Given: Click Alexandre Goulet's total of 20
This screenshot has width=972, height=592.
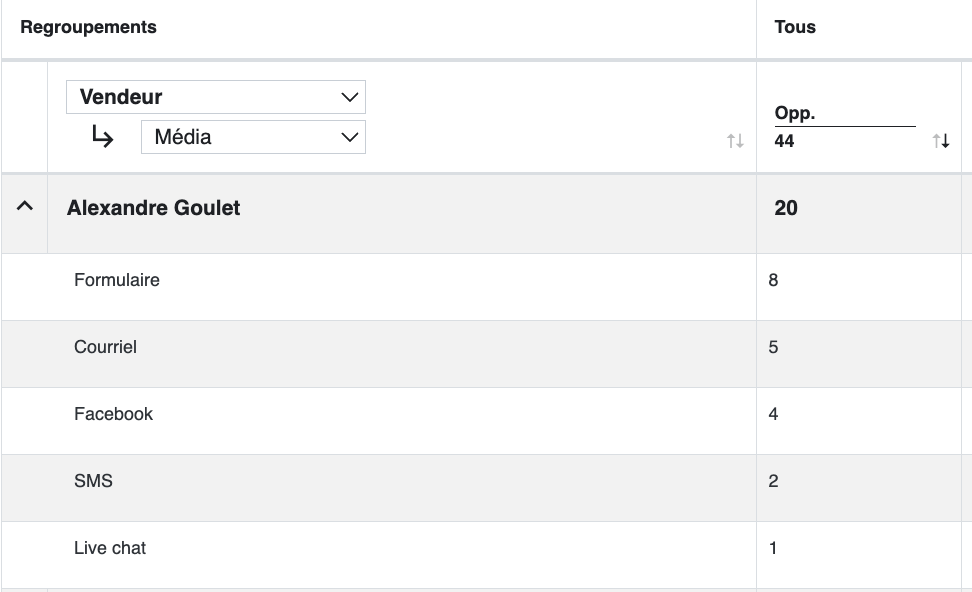Looking at the screenshot, I should tap(785, 208).
